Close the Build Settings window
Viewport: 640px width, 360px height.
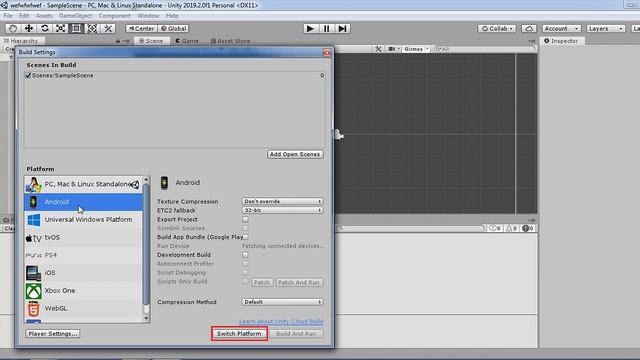327,52
